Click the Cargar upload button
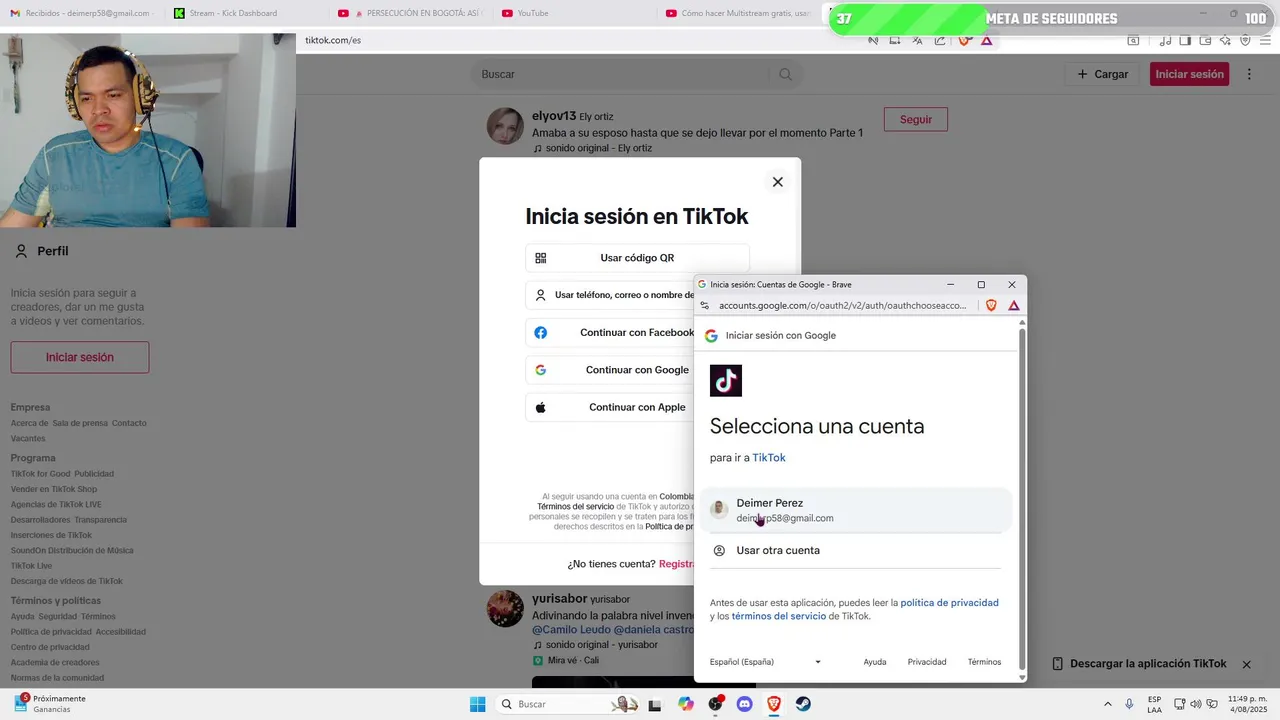 (x=1102, y=74)
